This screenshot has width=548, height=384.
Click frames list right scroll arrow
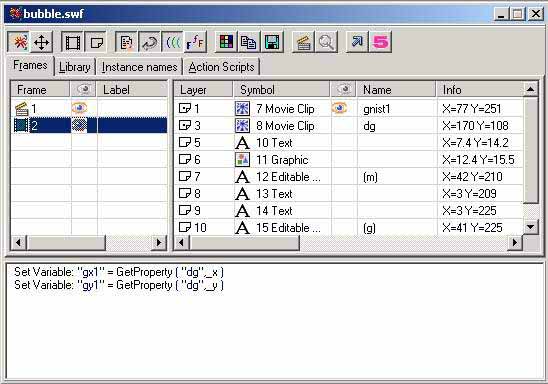159,242
